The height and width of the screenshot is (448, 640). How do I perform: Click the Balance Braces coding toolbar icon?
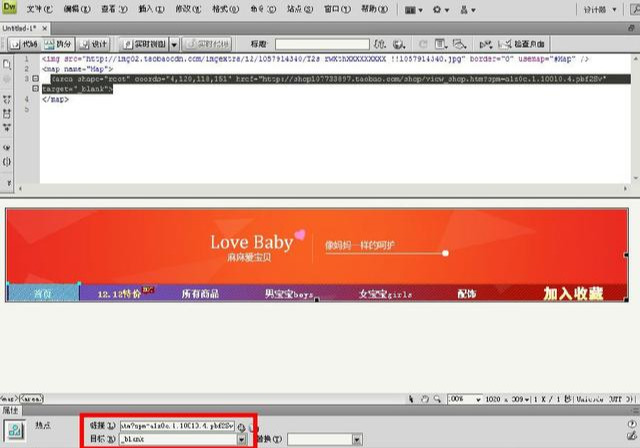[7, 162]
